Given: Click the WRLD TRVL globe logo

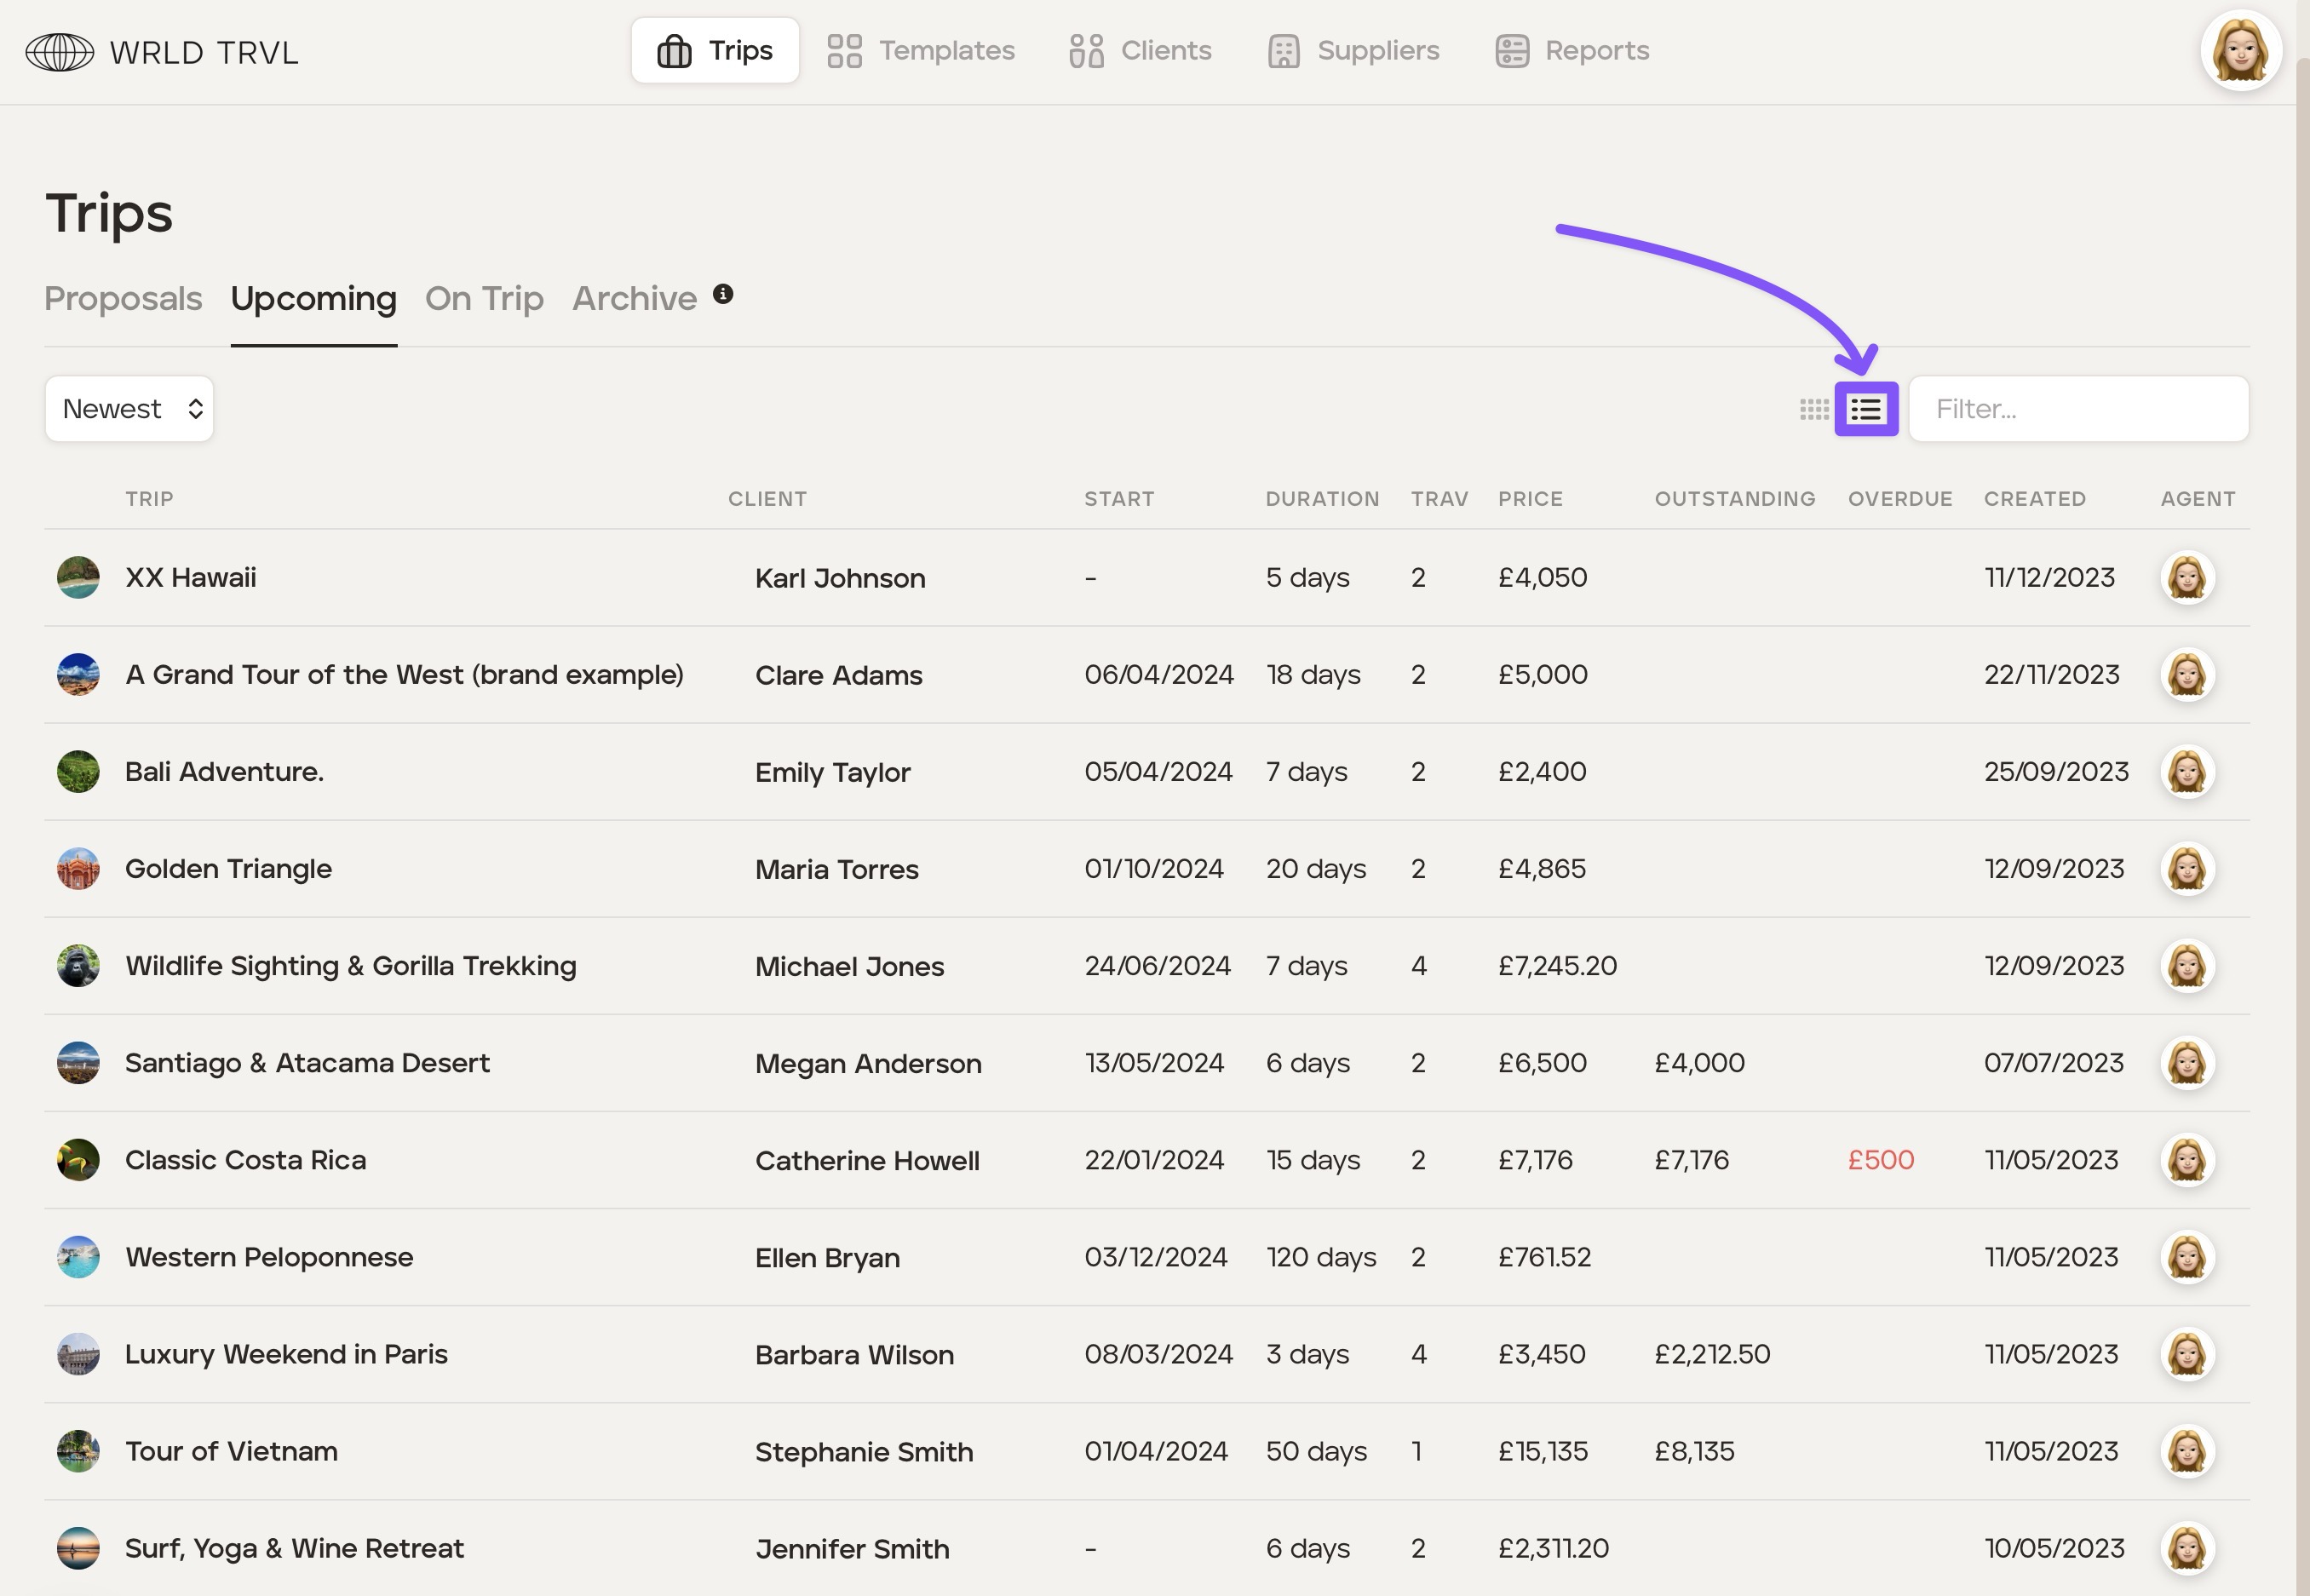Looking at the screenshot, I should [x=60, y=52].
